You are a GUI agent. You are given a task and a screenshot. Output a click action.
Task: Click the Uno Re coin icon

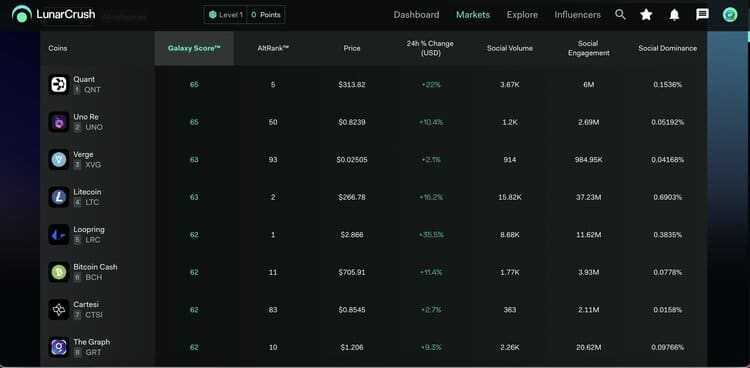(x=59, y=122)
